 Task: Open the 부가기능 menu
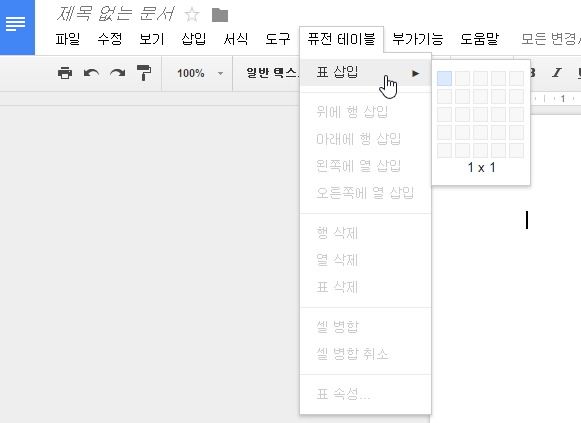pyautogui.click(x=418, y=39)
